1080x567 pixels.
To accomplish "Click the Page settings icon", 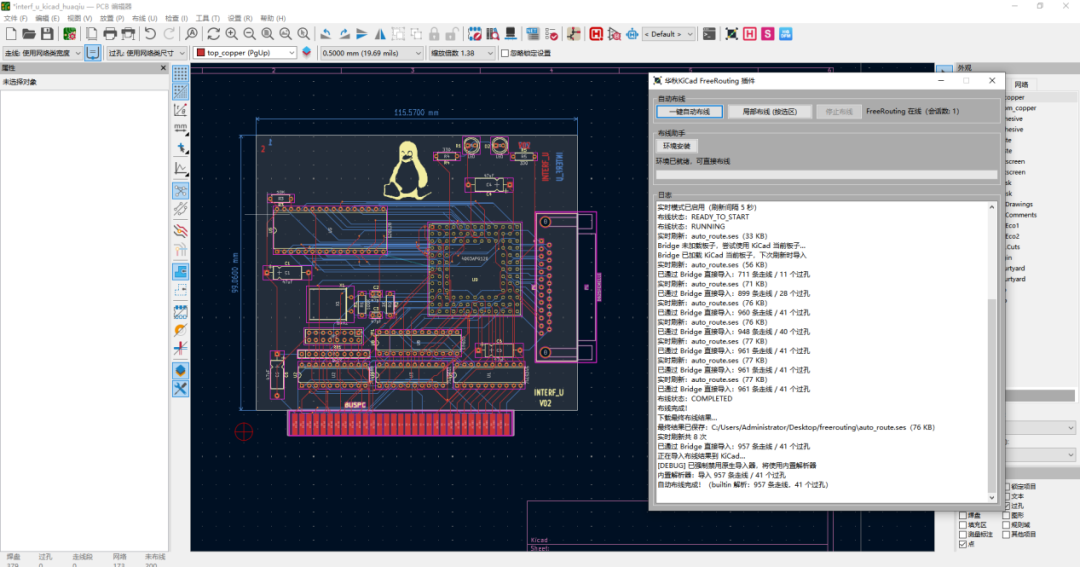I will [92, 34].
